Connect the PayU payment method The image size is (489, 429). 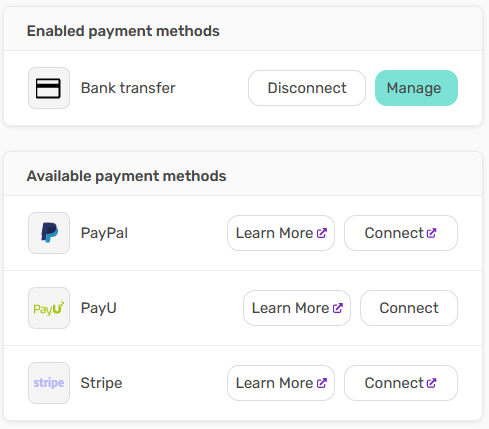409,308
